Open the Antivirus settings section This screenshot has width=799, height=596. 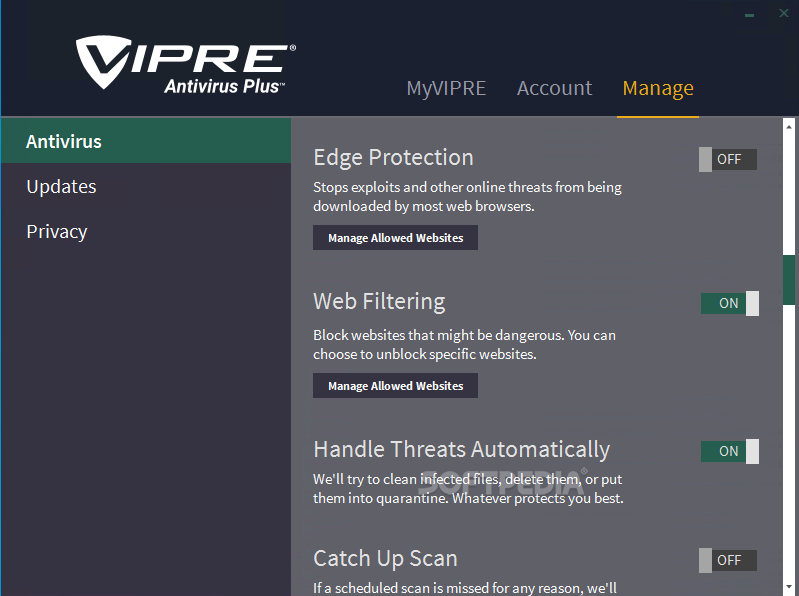coord(146,141)
